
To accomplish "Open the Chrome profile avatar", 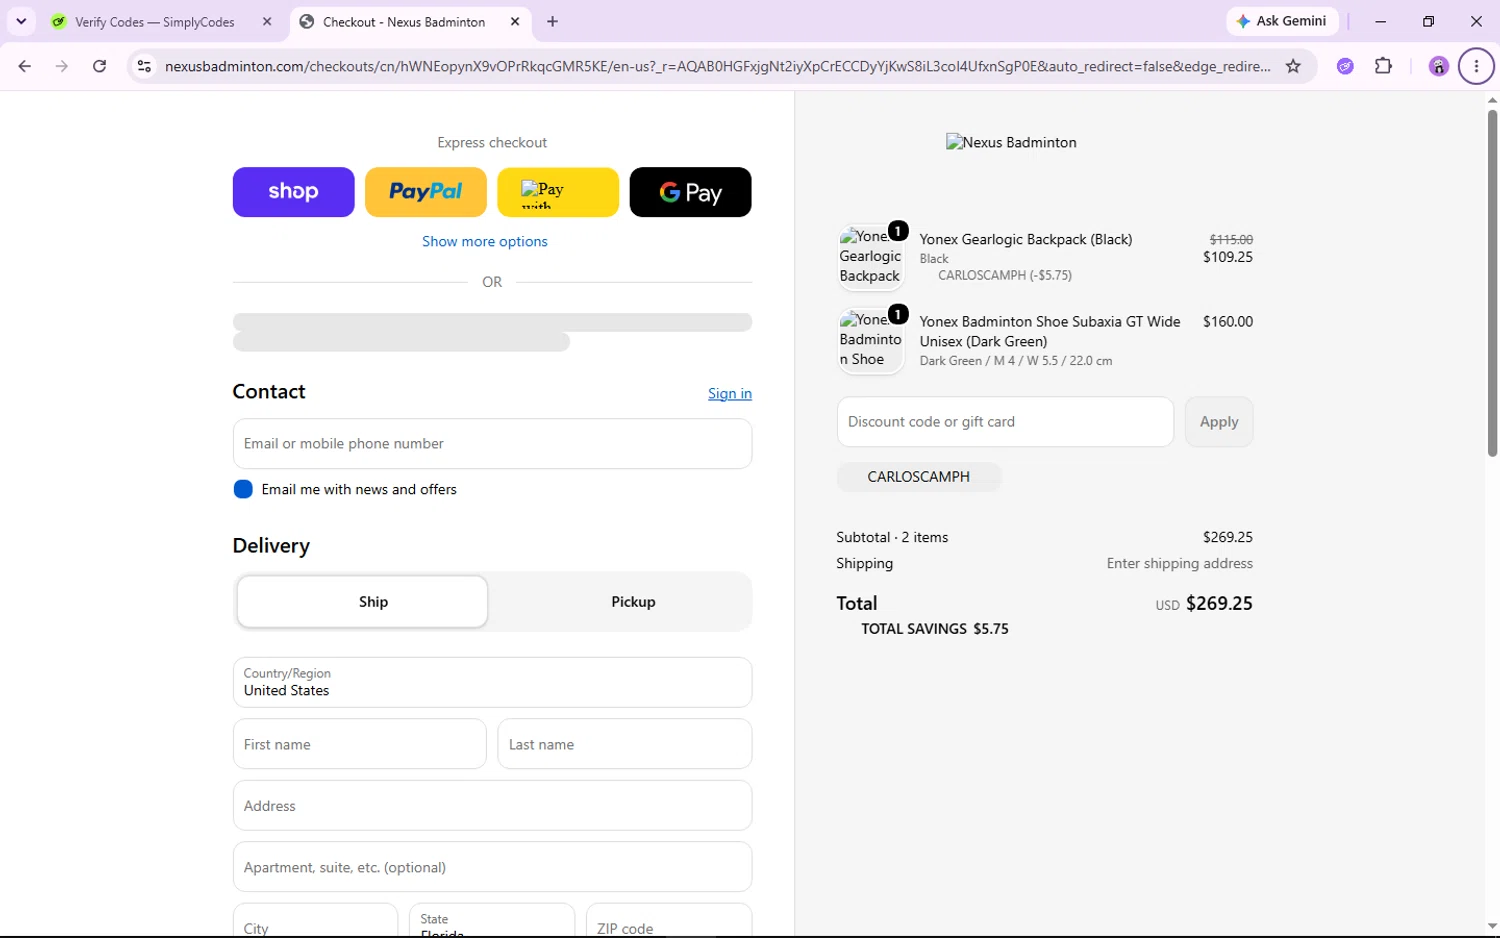I will [1438, 66].
